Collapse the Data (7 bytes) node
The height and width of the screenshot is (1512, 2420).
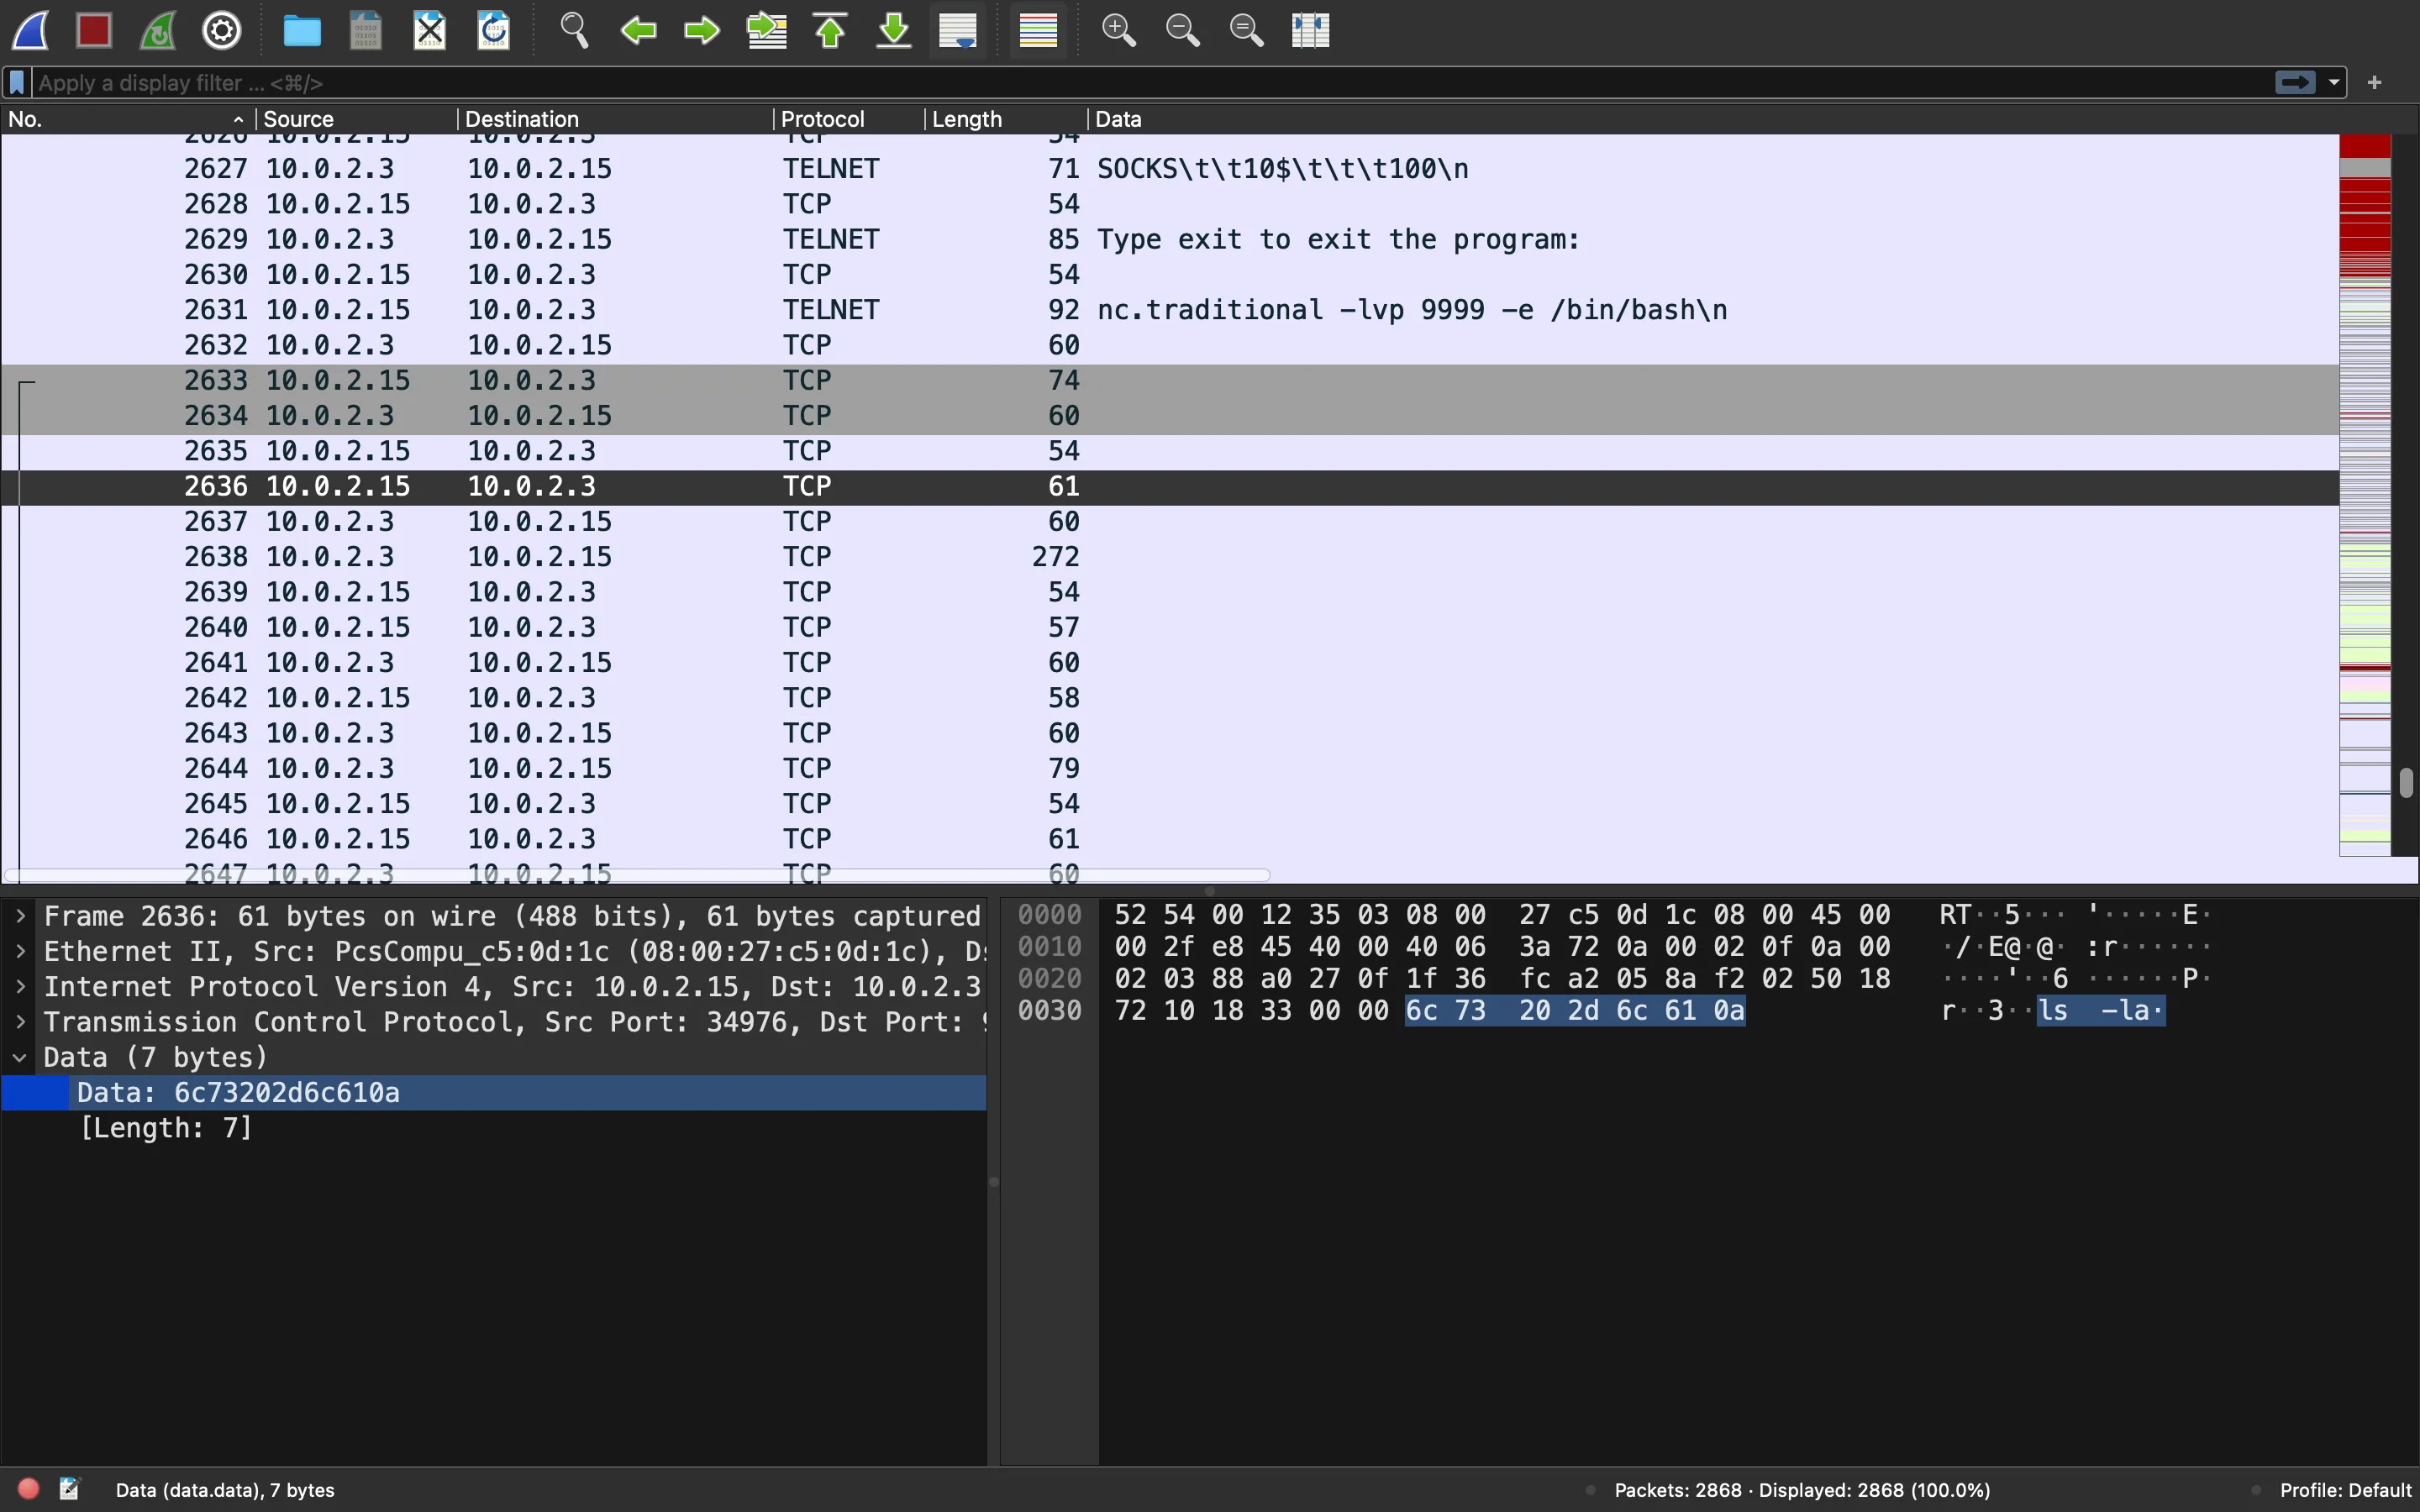tap(20, 1057)
